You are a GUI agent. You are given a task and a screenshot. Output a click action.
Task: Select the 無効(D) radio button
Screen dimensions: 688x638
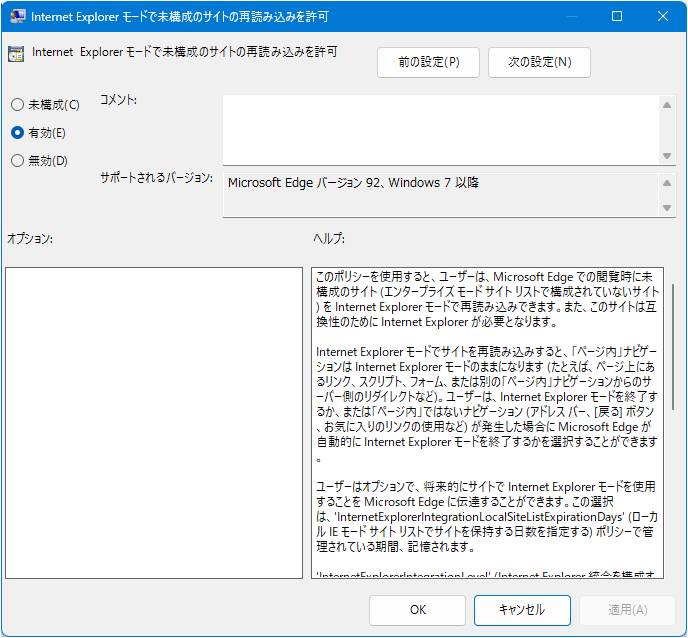click(17, 160)
